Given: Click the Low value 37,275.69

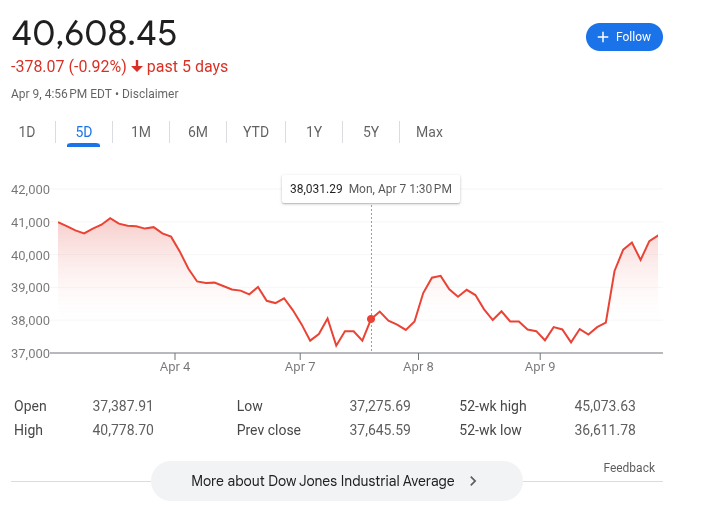Looking at the screenshot, I should 380,406.
